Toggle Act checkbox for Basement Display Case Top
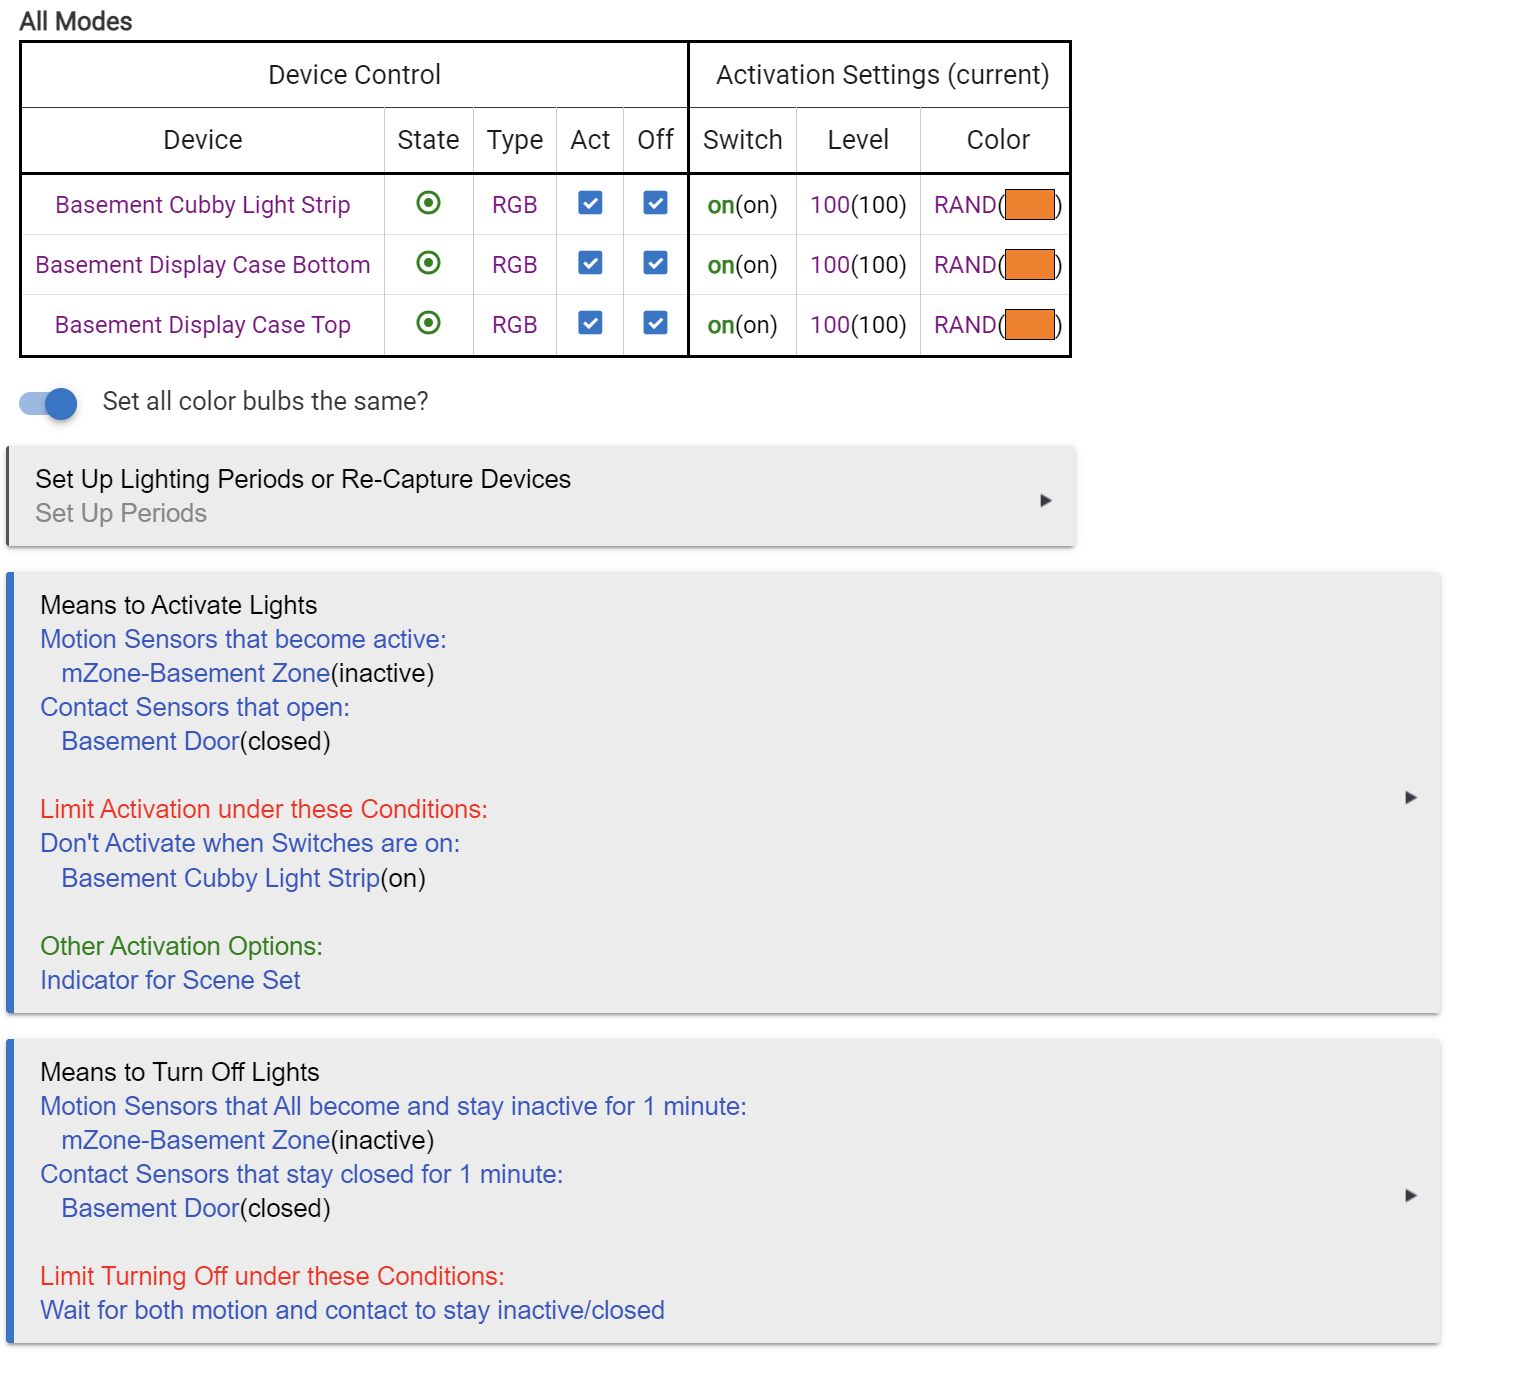Viewport: 1514px width, 1378px height. 590,323
